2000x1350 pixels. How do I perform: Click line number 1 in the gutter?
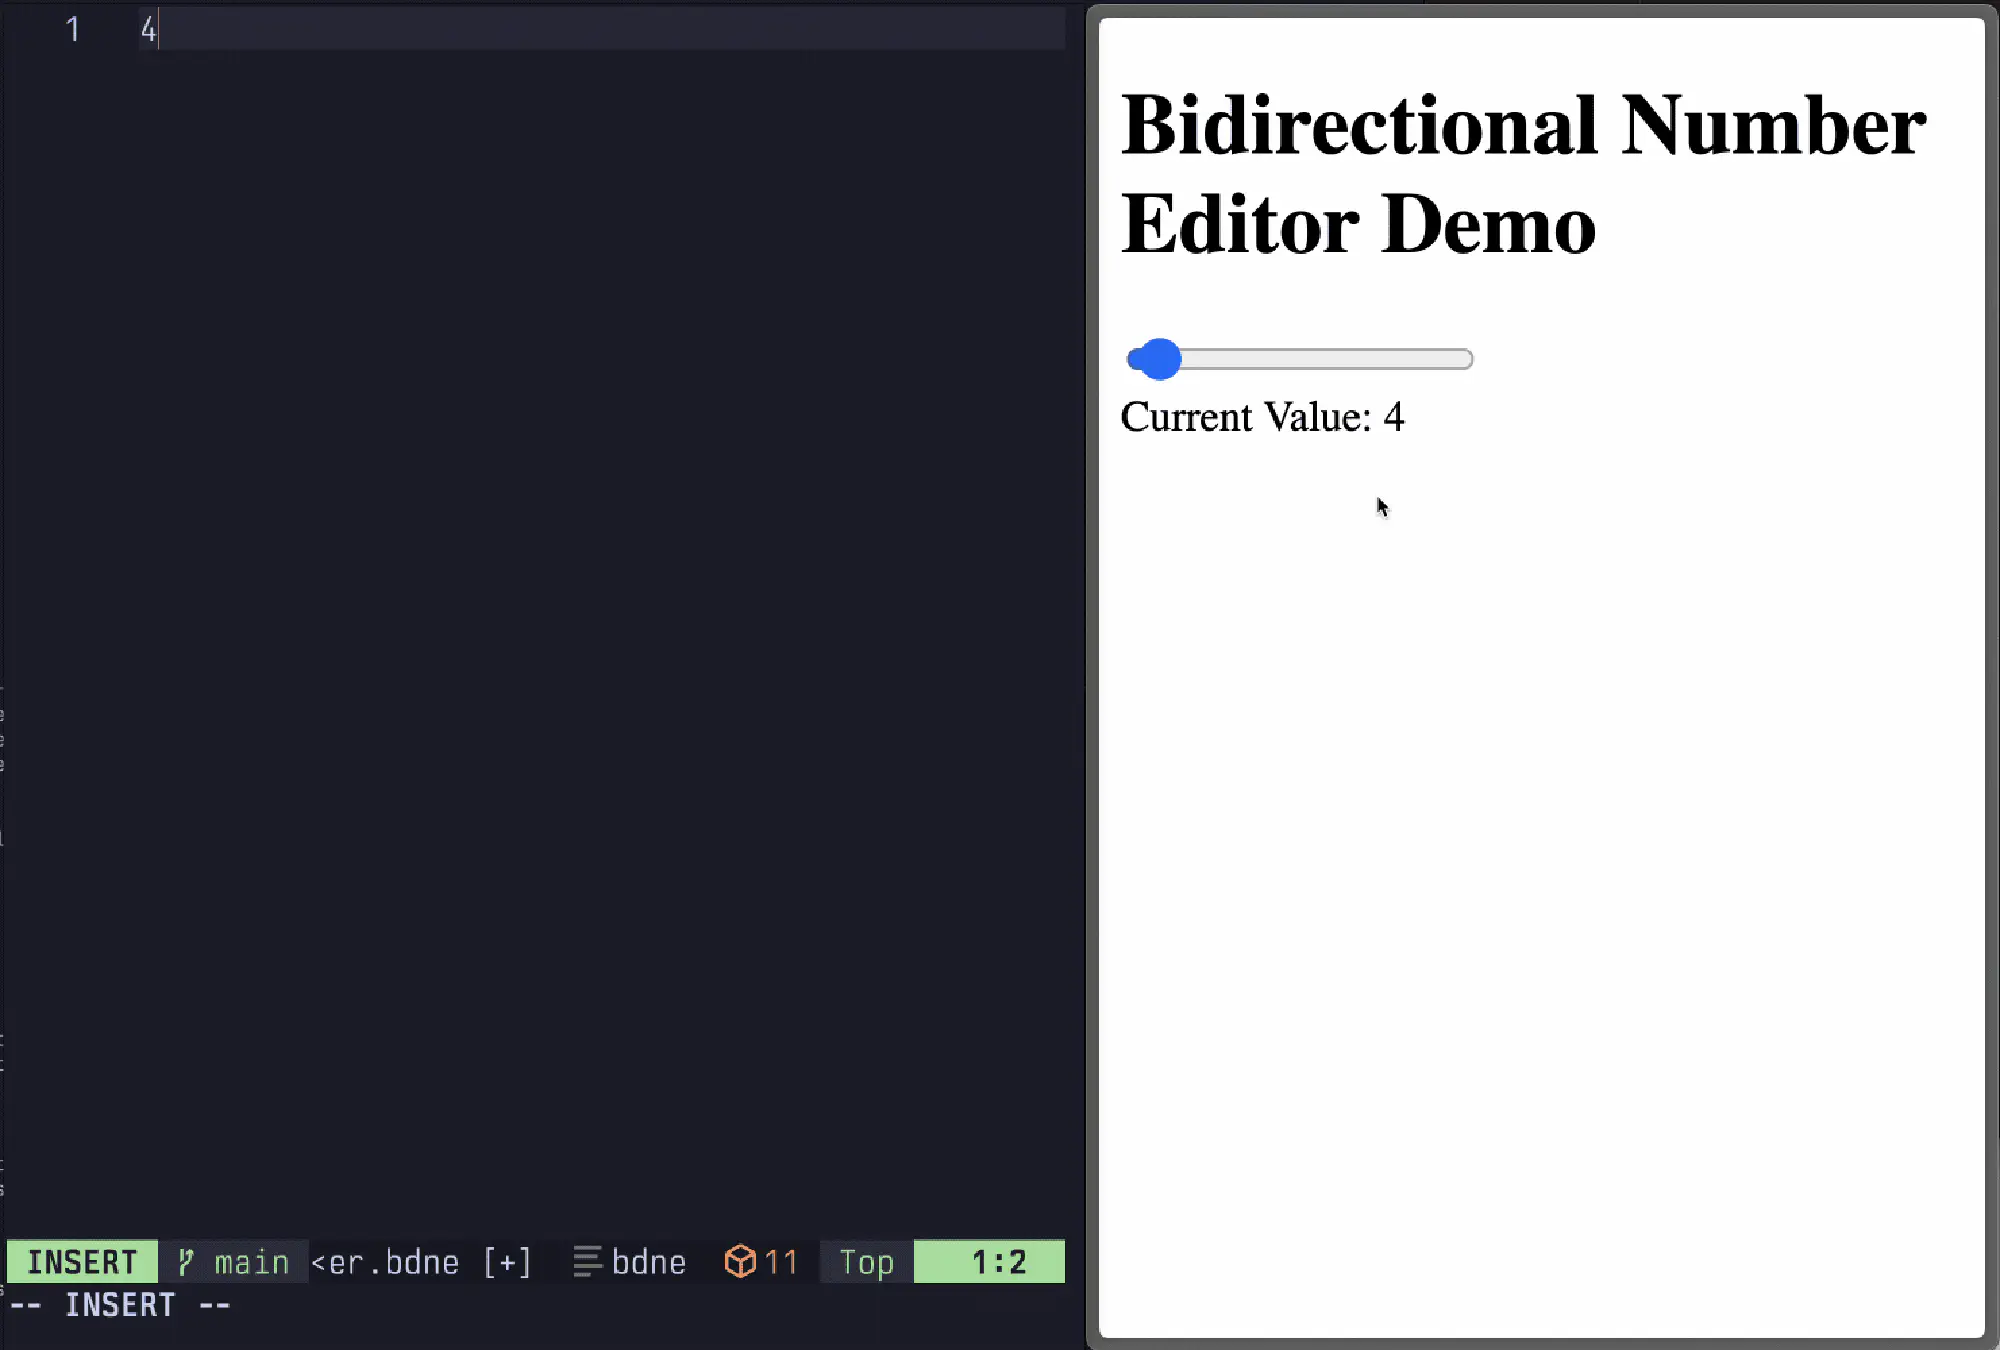[73, 30]
